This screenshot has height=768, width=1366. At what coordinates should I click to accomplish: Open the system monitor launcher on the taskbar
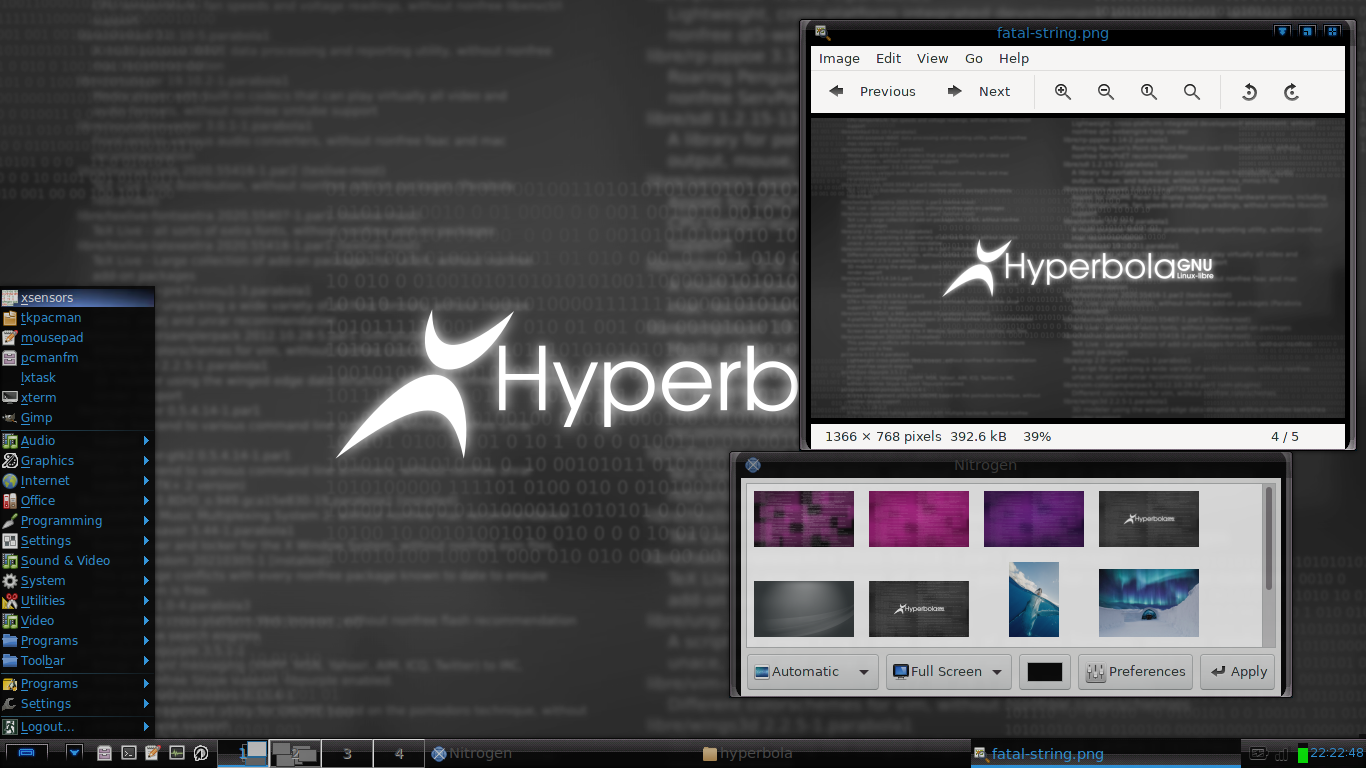tap(176, 753)
